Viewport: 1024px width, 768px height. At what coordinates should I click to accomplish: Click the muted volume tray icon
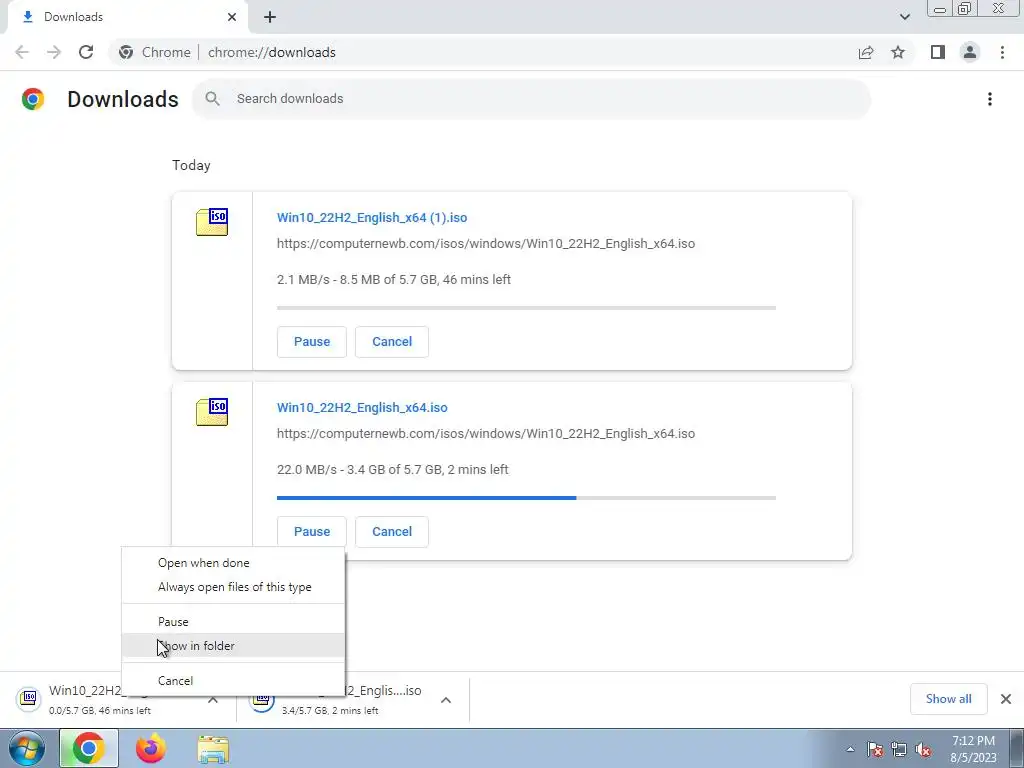pos(923,749)
